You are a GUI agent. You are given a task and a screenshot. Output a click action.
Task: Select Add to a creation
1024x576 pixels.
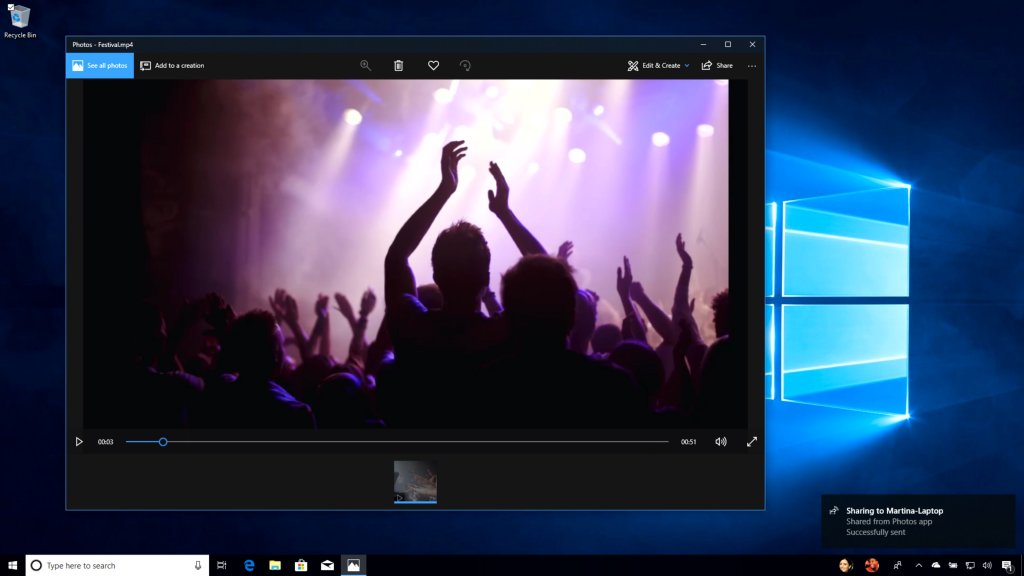coord(173,65)
